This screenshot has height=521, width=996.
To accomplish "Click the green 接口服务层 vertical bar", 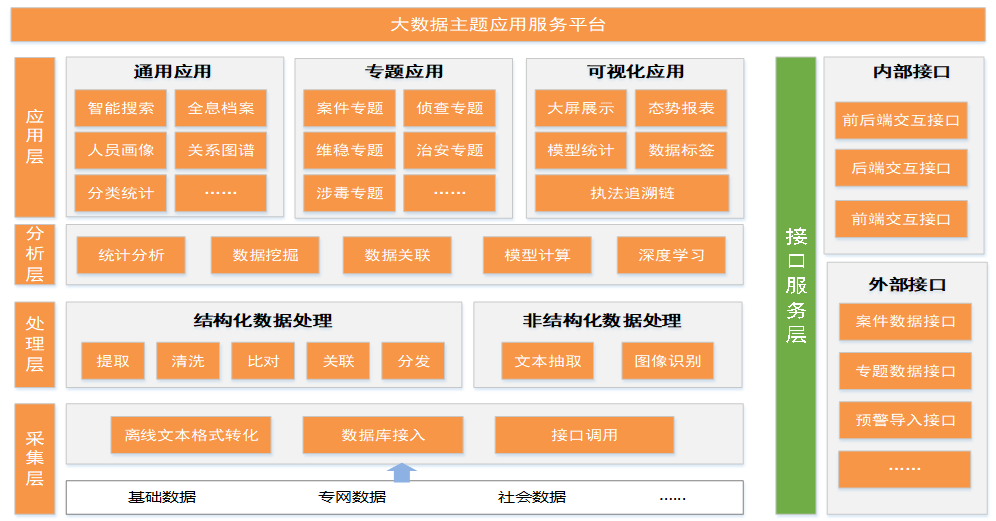I will tap(796, 285).
